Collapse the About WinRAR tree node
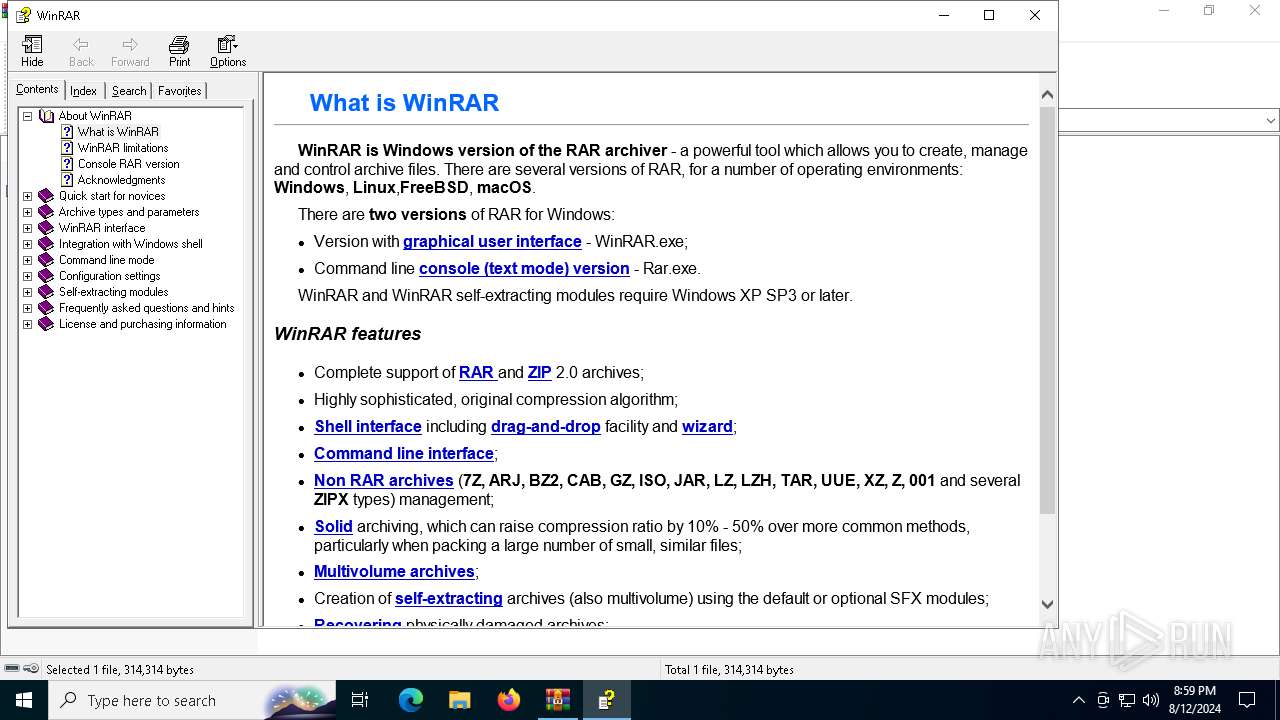The height and width of the screenshot is (720, 1280). [28, 116]
